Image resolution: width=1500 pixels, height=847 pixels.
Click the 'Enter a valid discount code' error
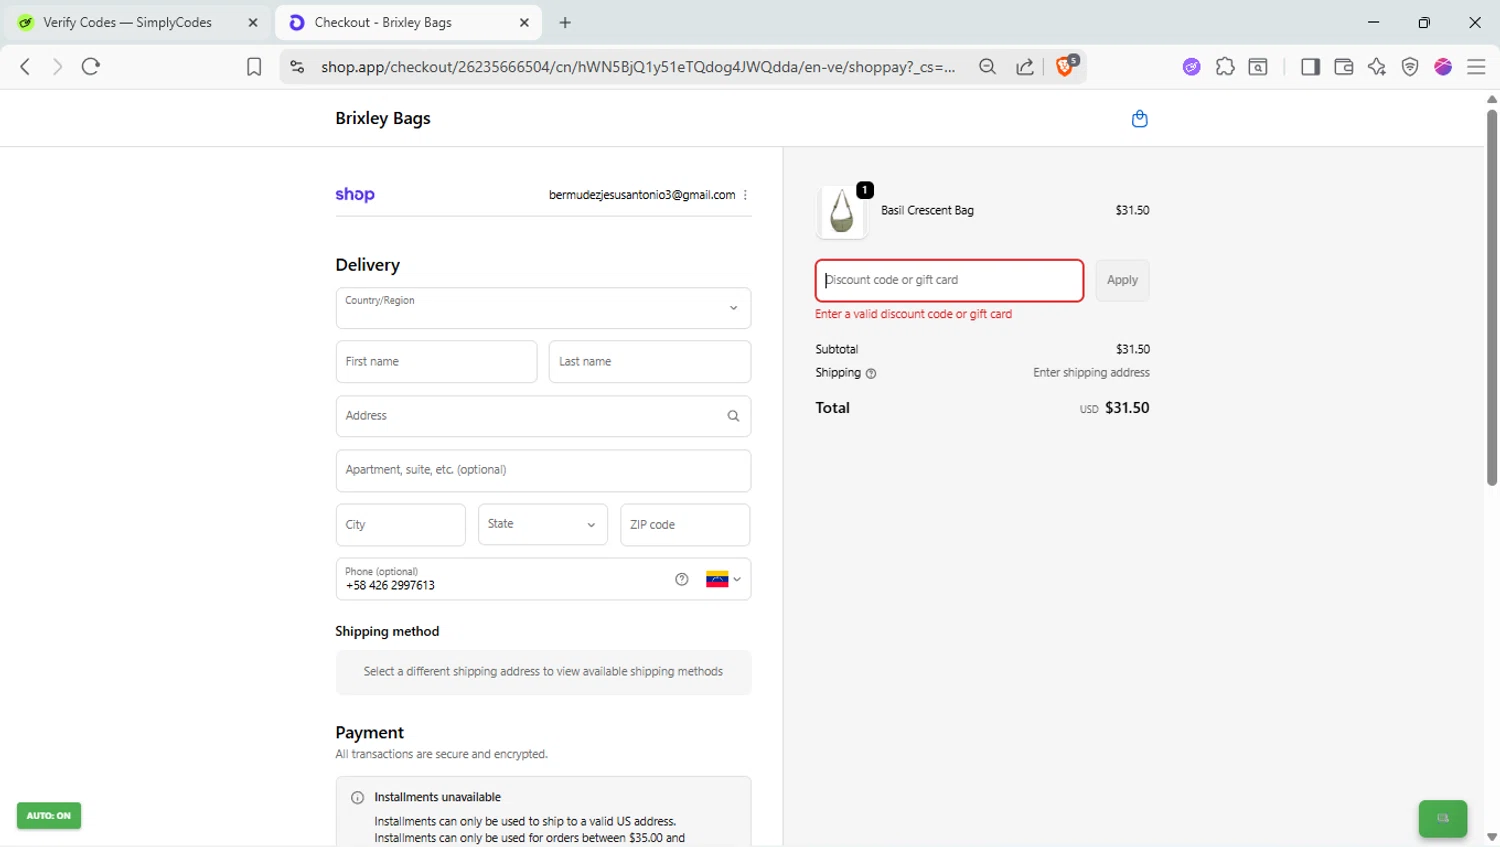point(913,314)
